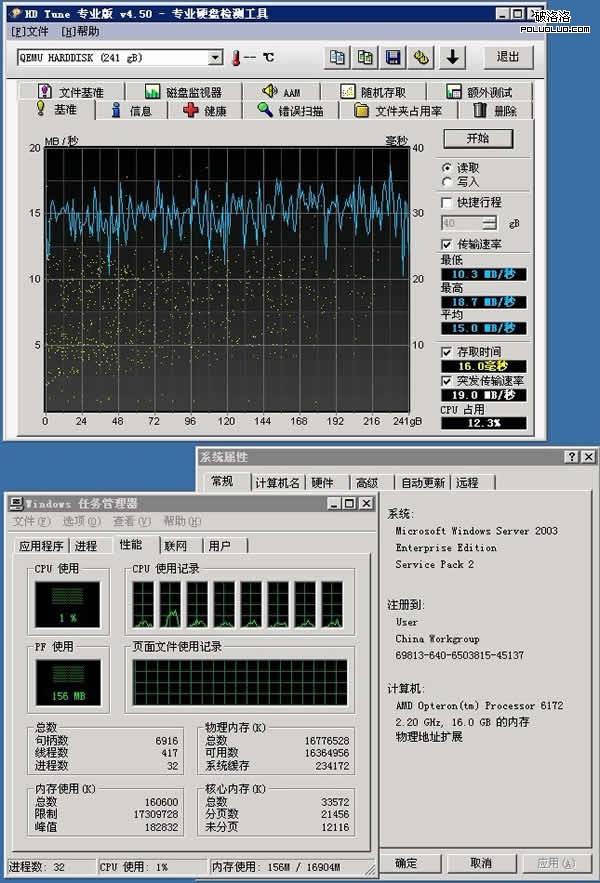Click the down arrow minimize-to-tray icon

453,57
